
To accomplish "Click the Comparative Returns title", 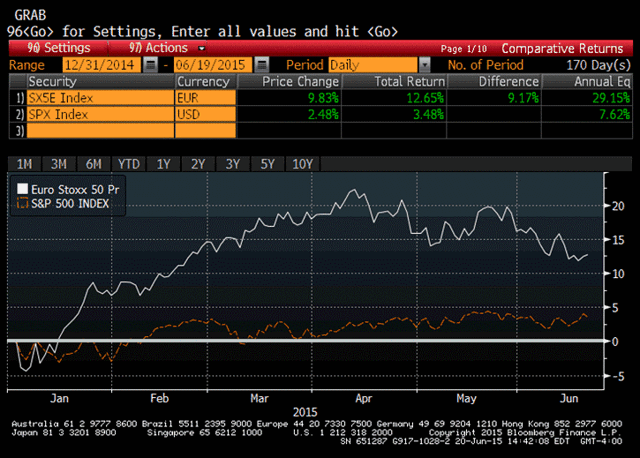I will click(x=562, y=49).
